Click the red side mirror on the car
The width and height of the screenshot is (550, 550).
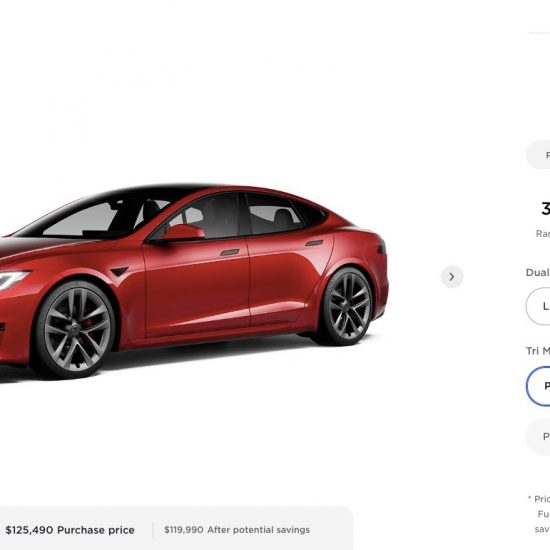183,232
